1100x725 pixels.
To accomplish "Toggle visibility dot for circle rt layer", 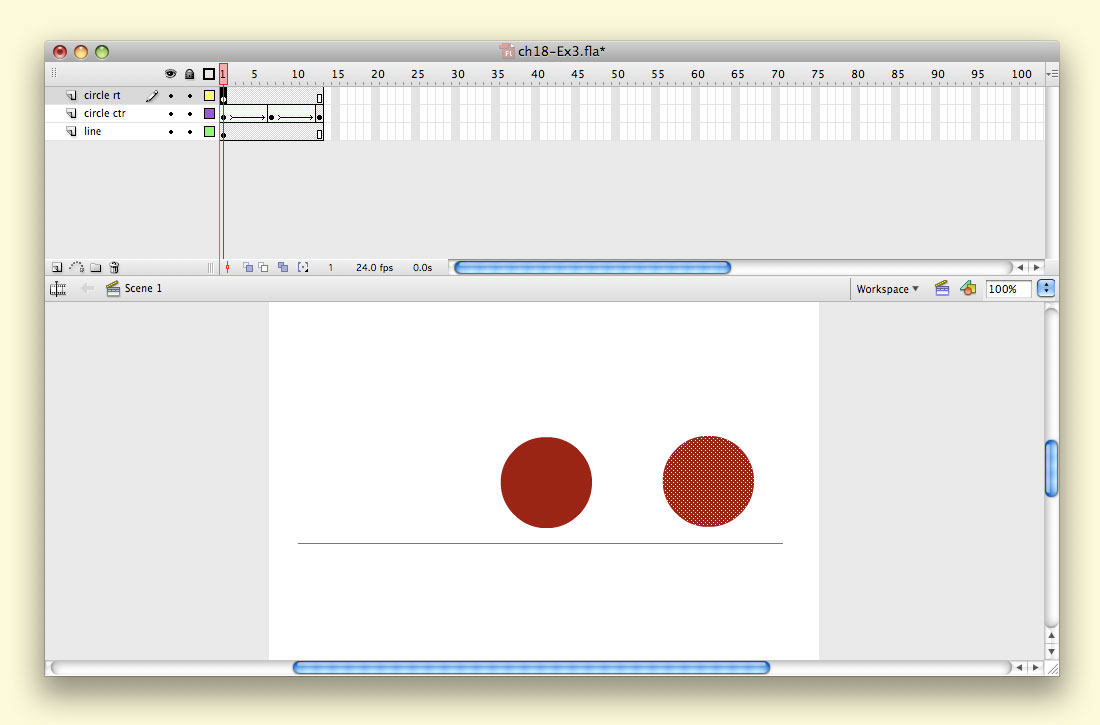I will click(x=171, y=96).
